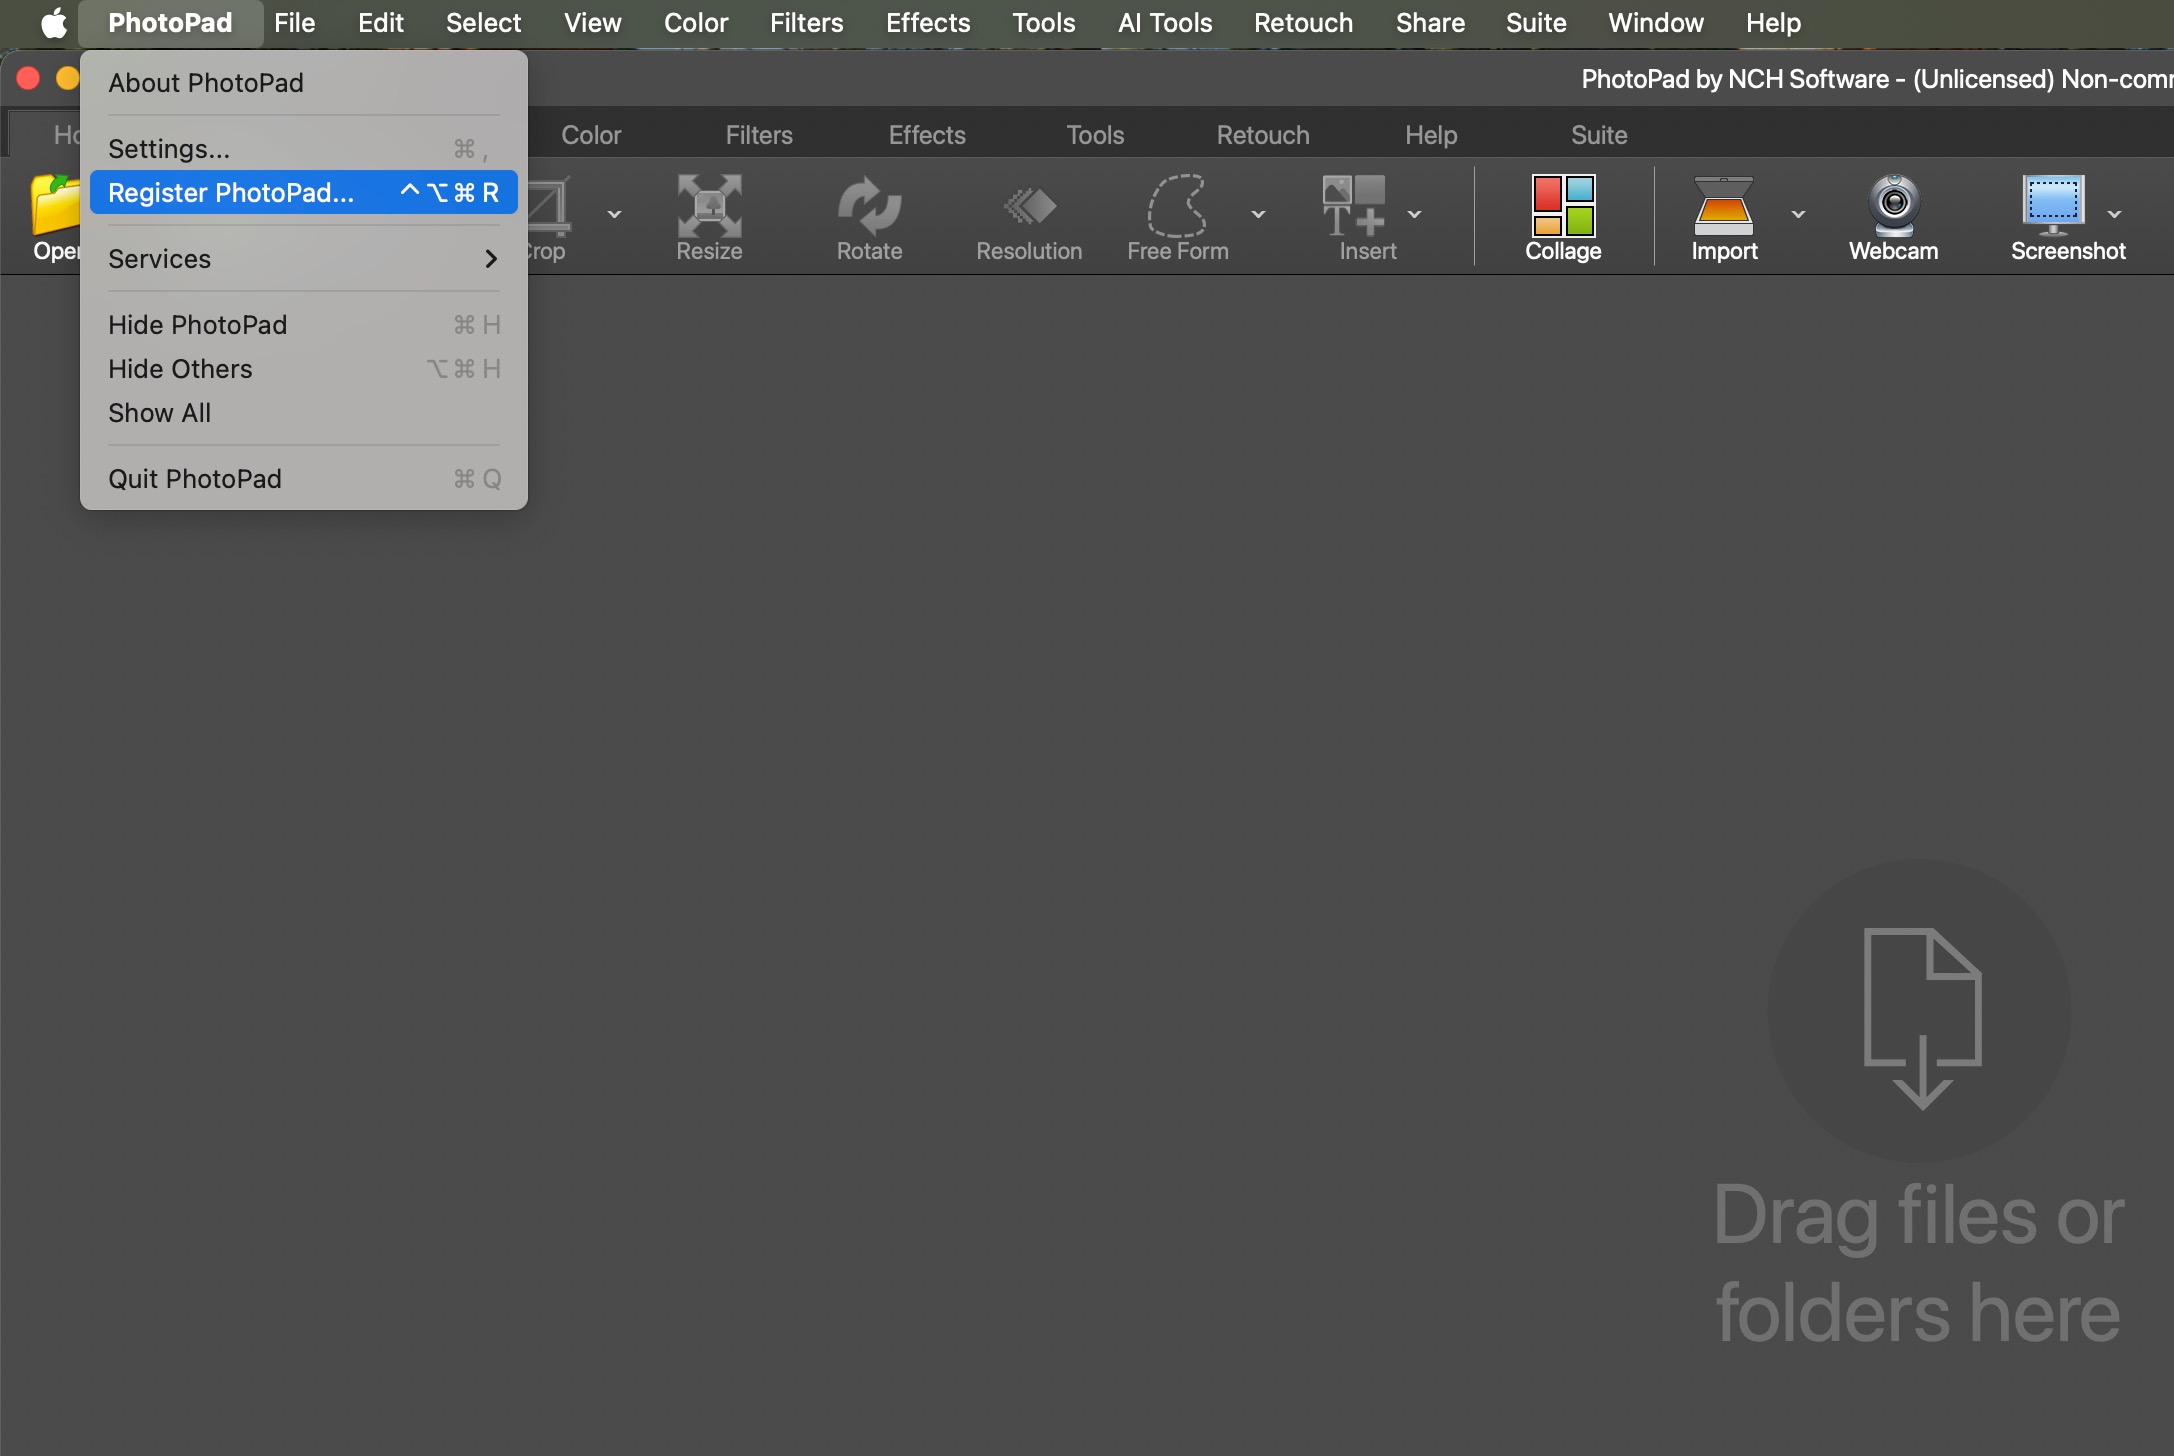2174x1456 pixels.
Task: Expand the Screenshot dropdown arrow
Action: tap(2115, 214)
